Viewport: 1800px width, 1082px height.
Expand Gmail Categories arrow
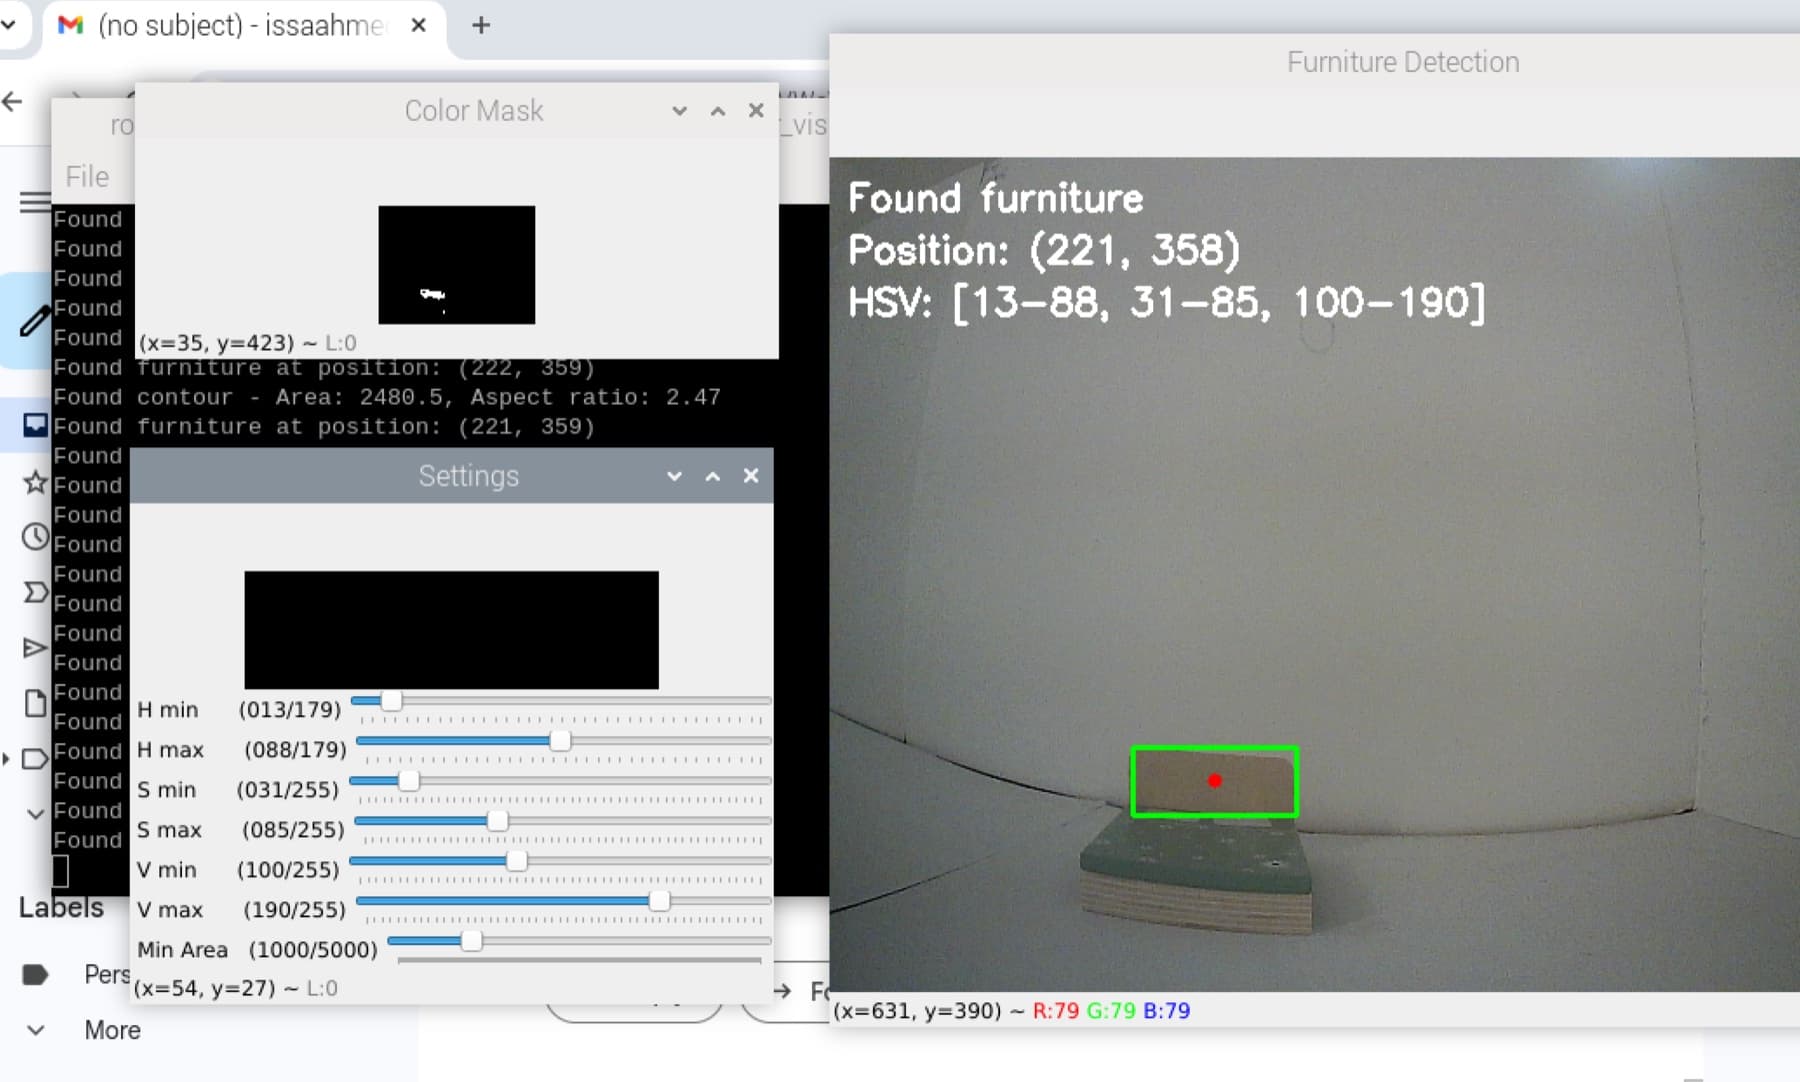coord(6,759)
